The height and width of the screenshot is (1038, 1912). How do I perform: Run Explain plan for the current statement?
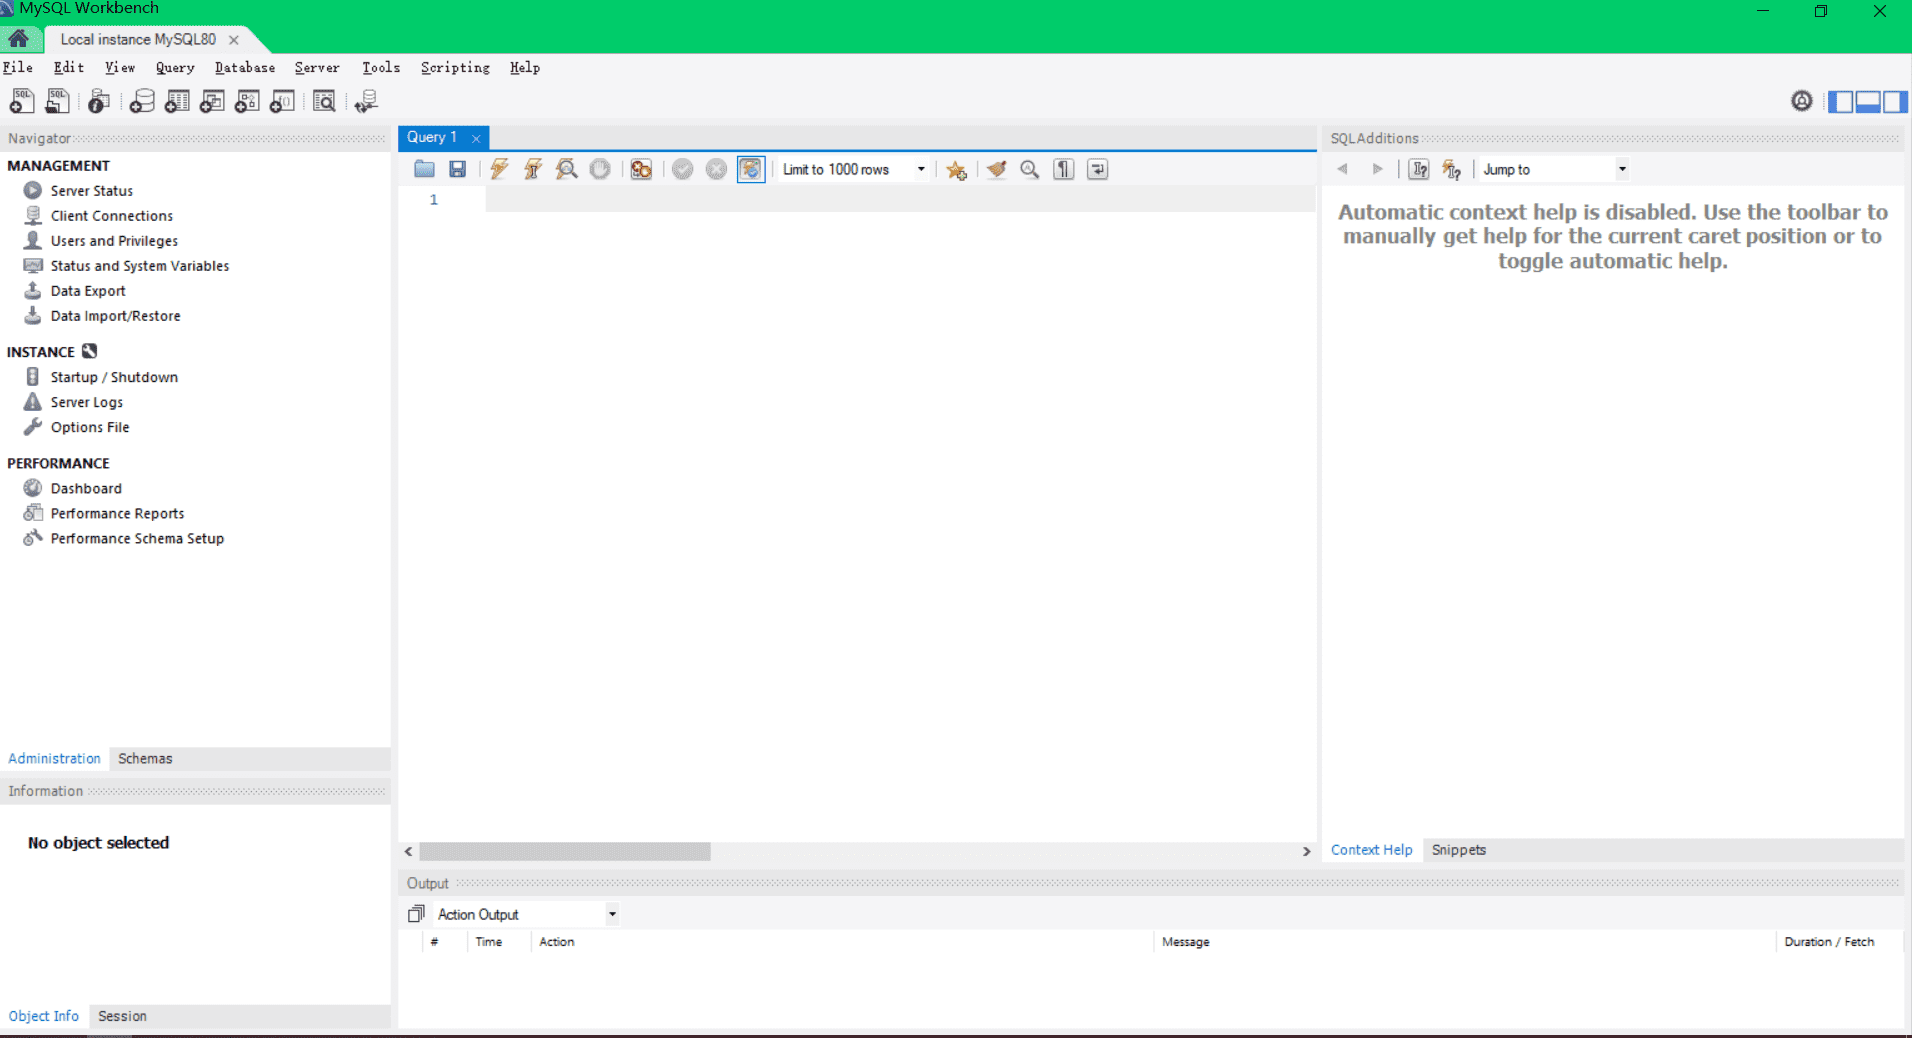point(566,169)
